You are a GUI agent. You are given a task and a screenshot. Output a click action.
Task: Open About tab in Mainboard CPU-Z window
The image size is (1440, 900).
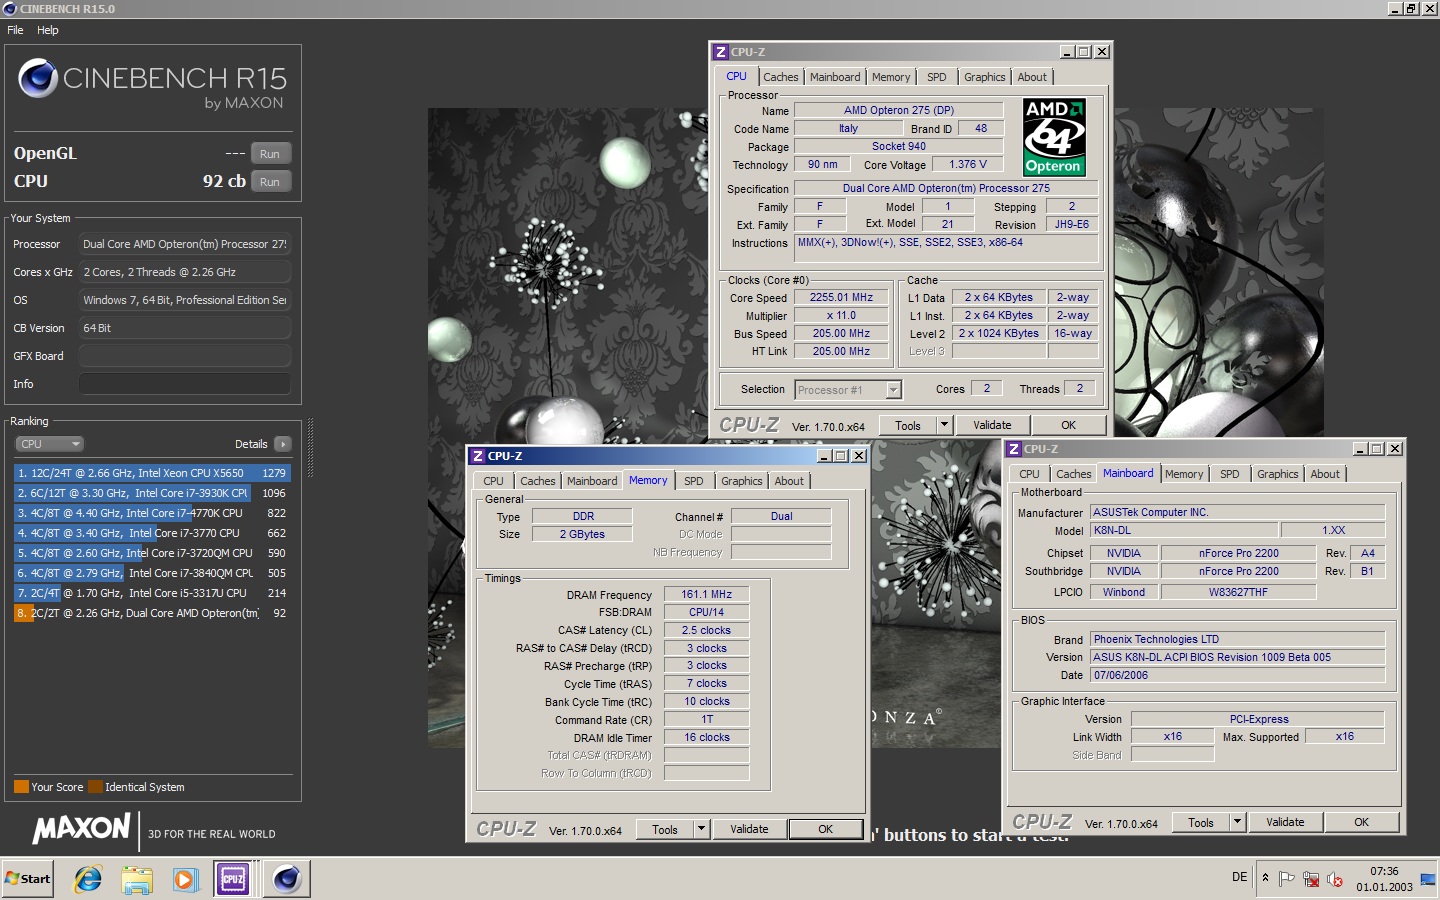coord(1326,474)
